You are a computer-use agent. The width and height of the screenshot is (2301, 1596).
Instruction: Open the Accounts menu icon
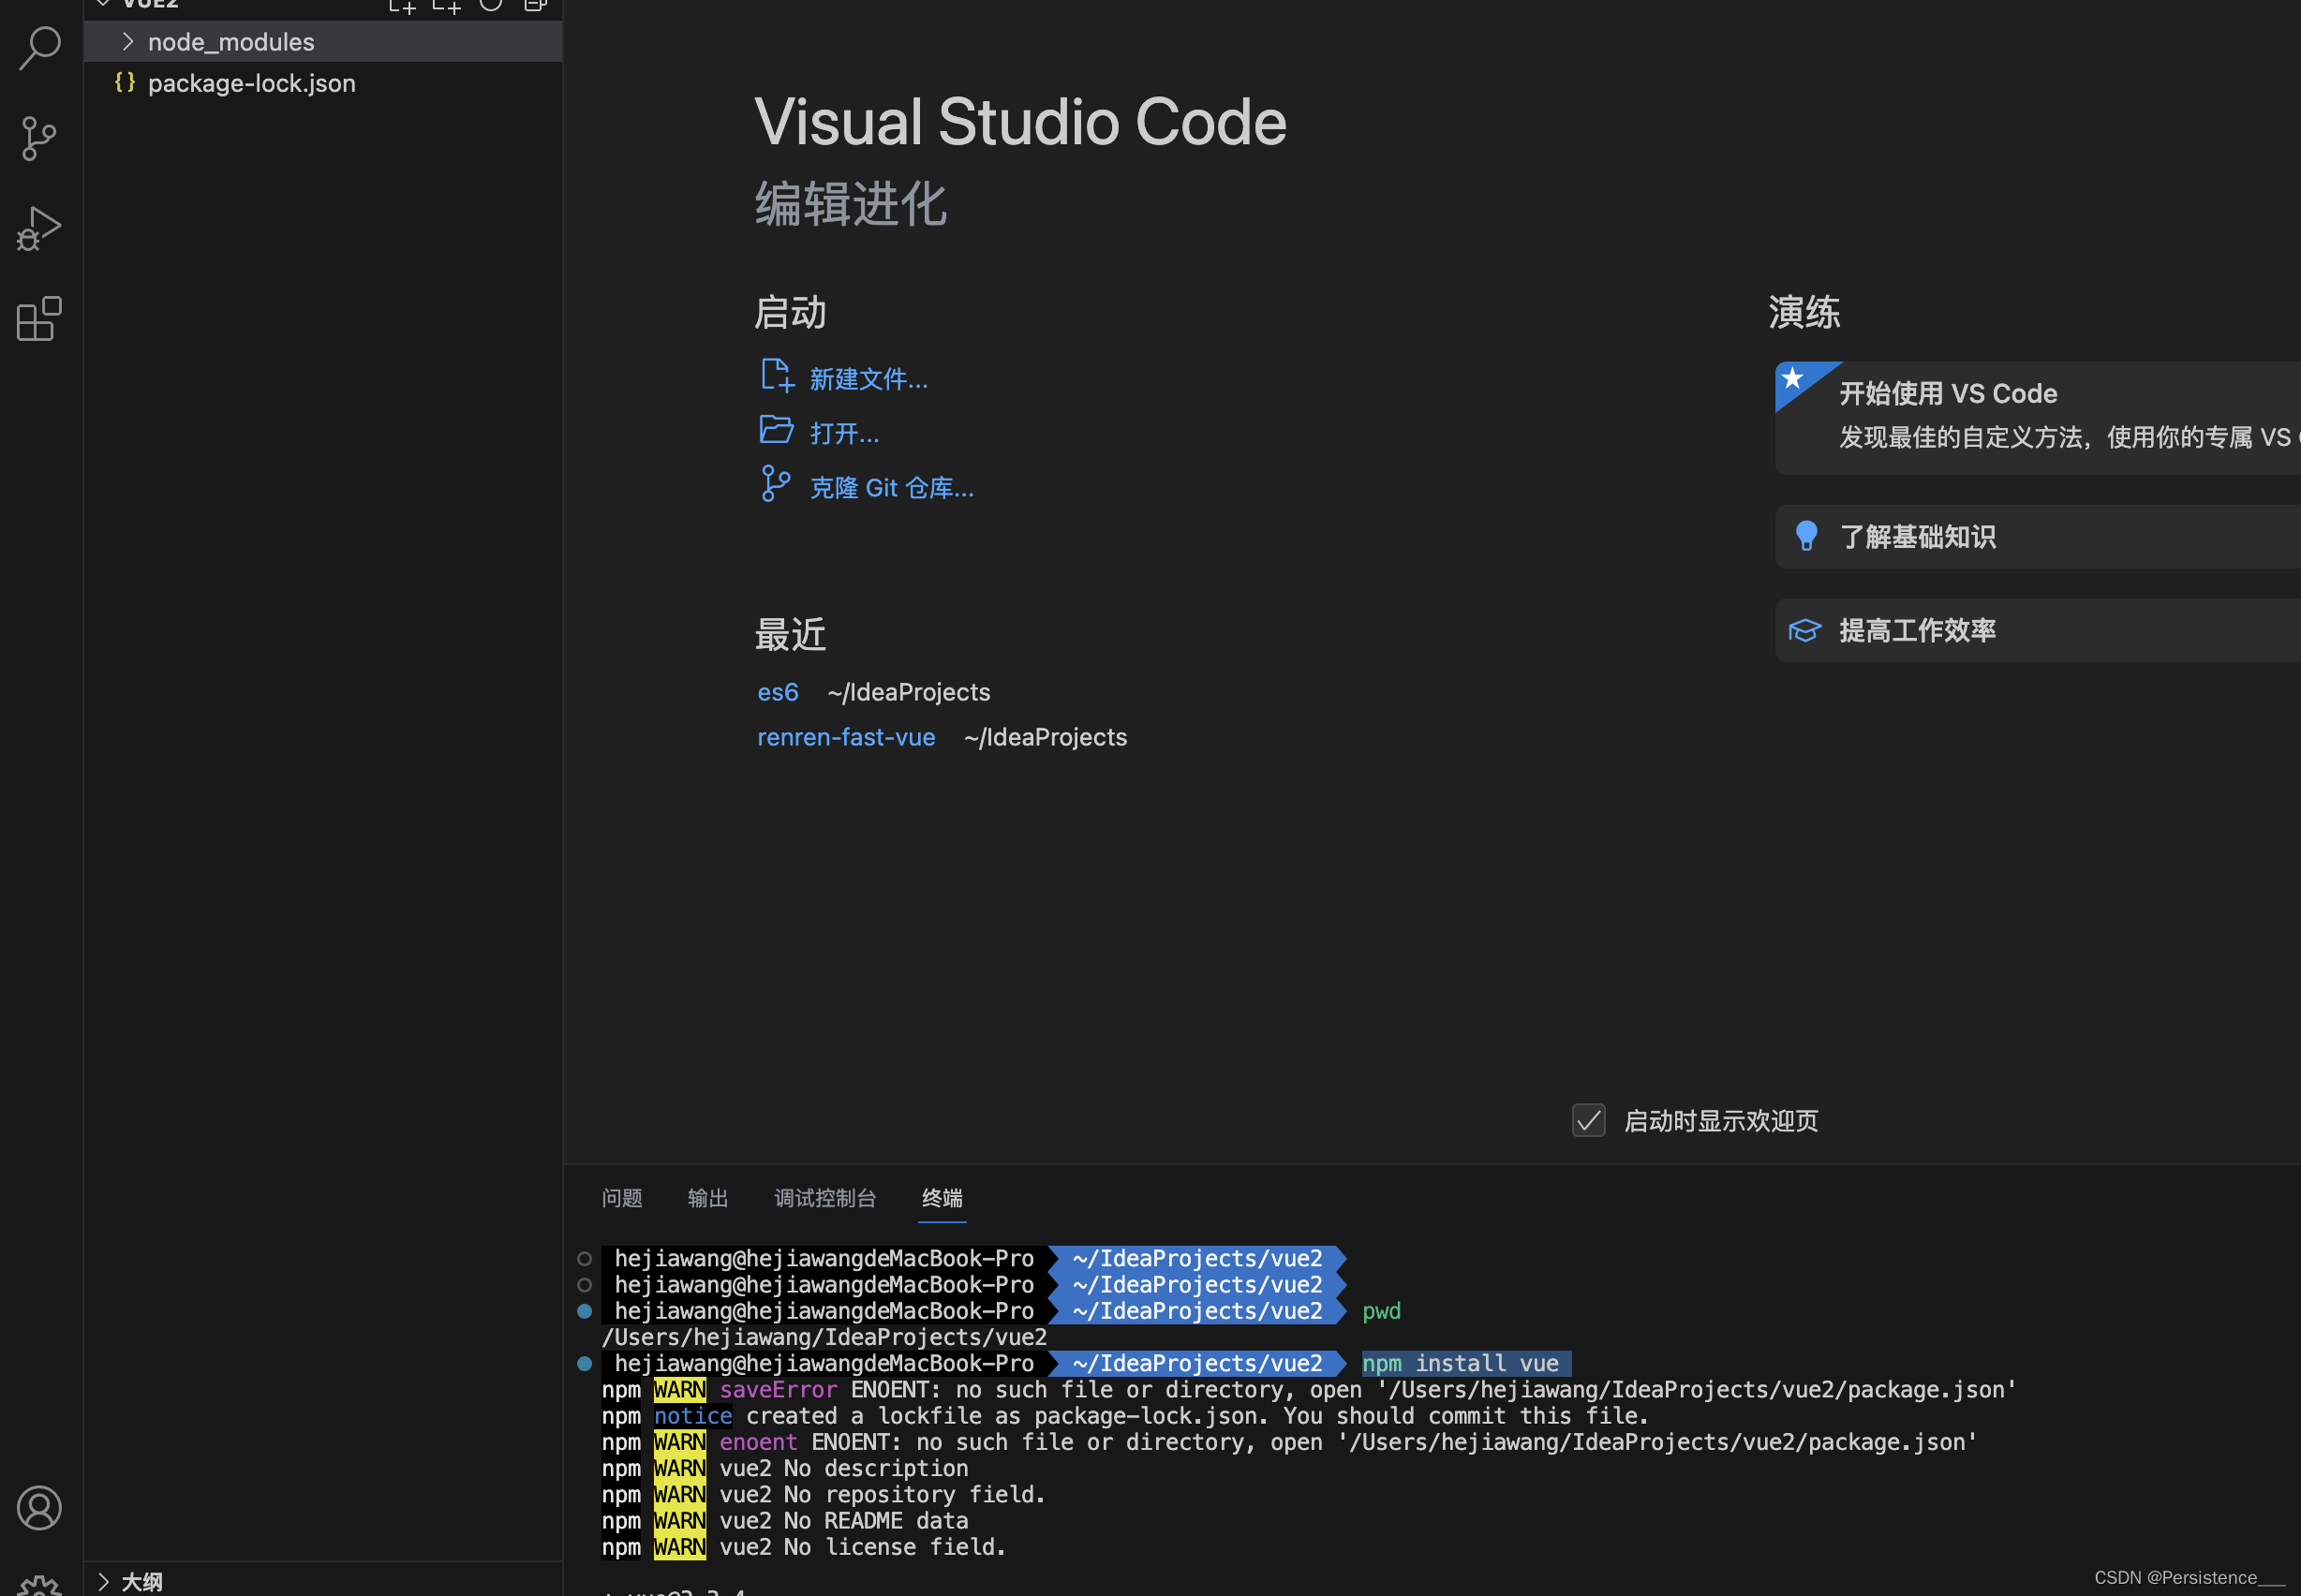(x=39, y=1508)
